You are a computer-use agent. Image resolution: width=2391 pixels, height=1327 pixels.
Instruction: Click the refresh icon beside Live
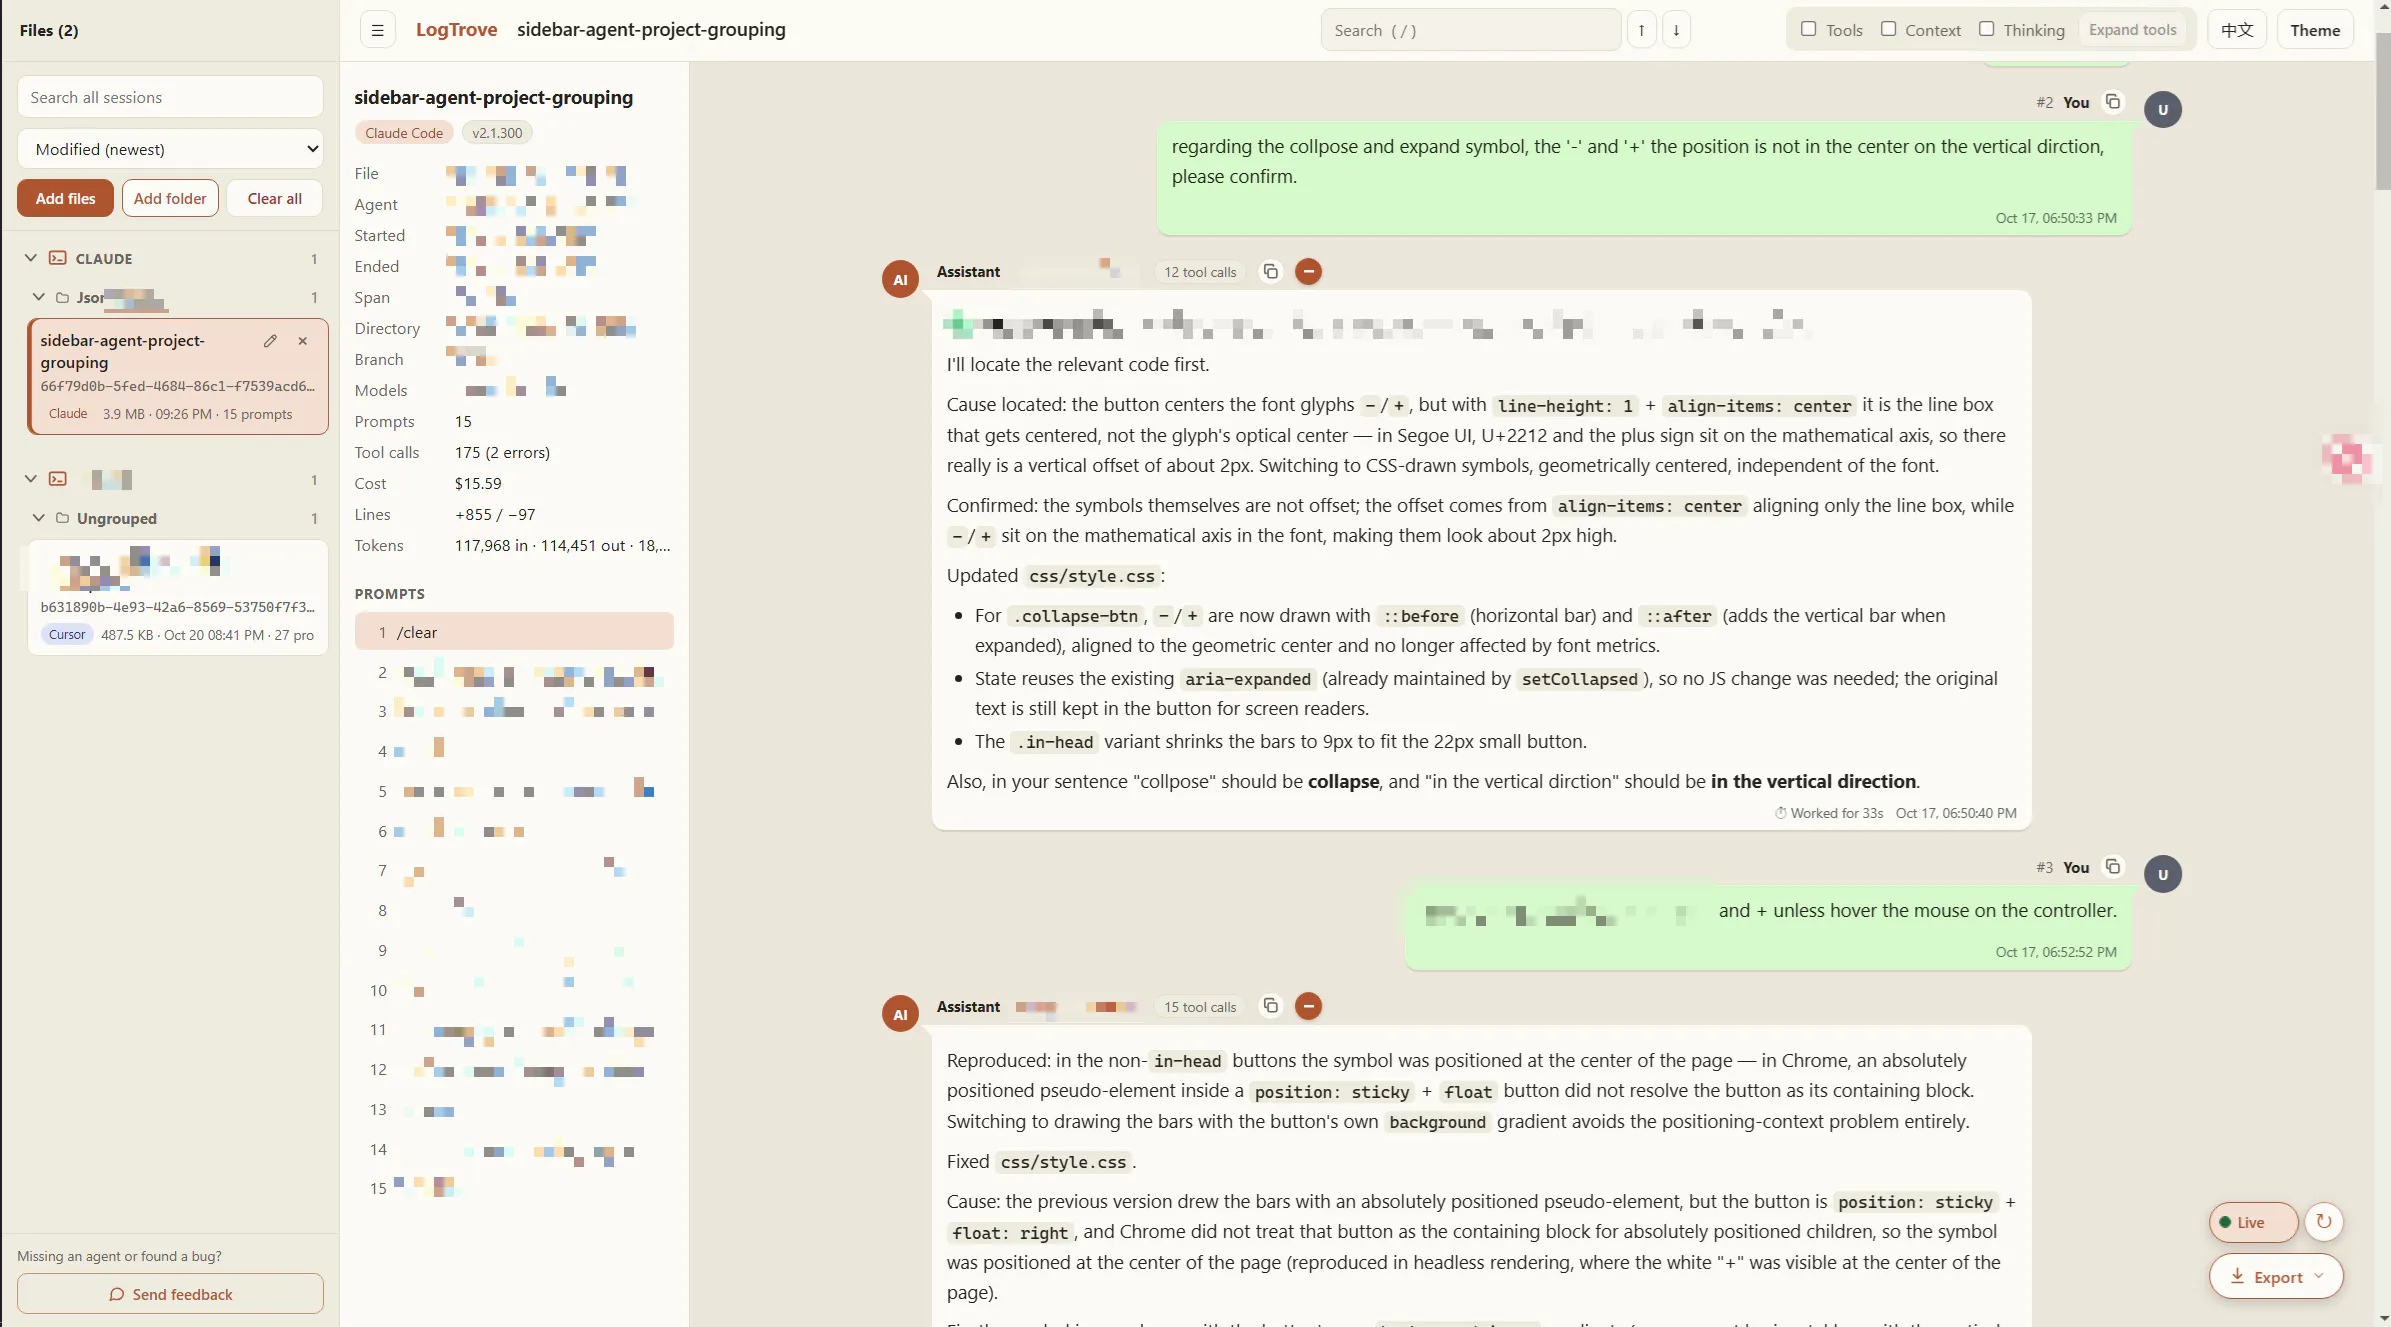point(2324,1221)
